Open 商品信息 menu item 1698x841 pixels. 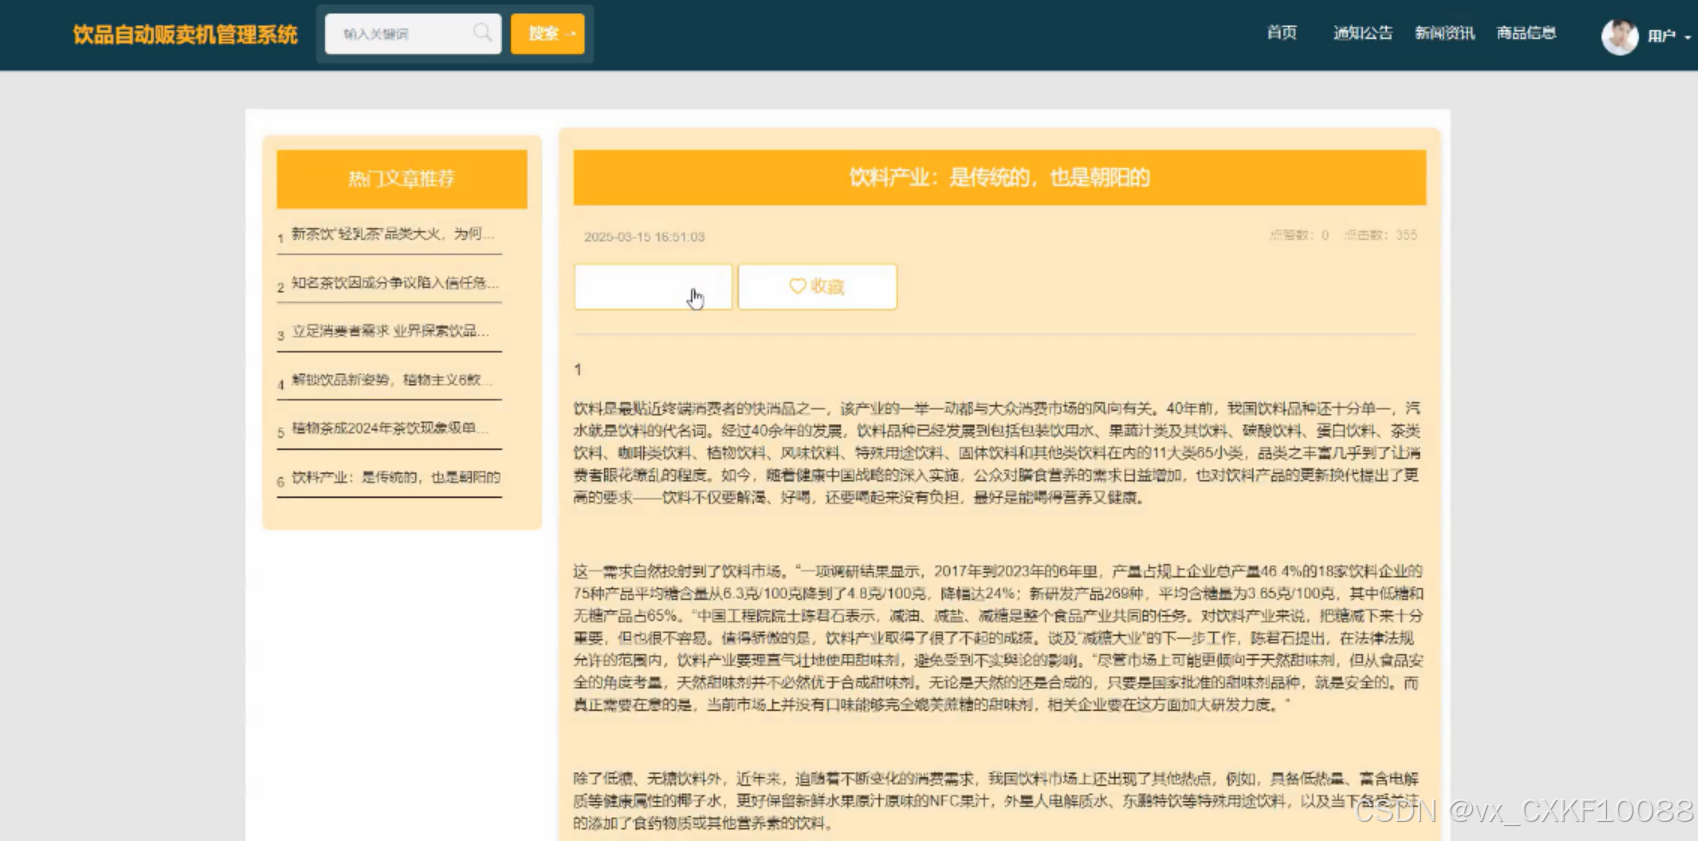(x=1526, y=33)
